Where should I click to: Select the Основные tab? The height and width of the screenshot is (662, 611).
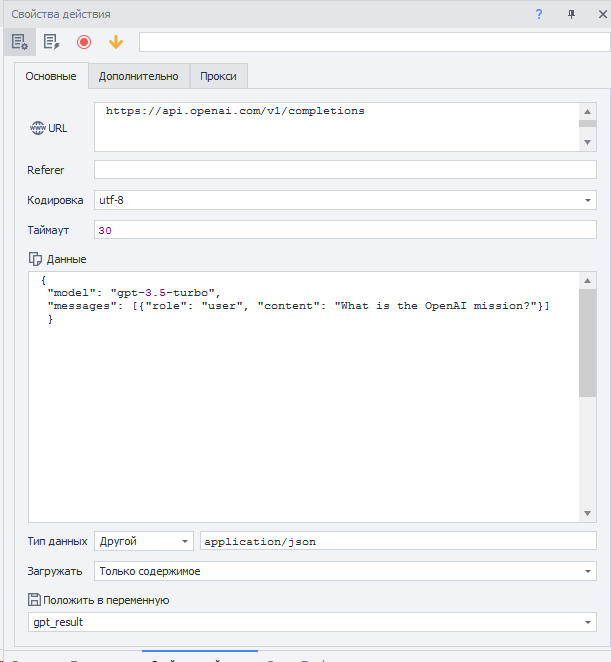tap(50, 77)
